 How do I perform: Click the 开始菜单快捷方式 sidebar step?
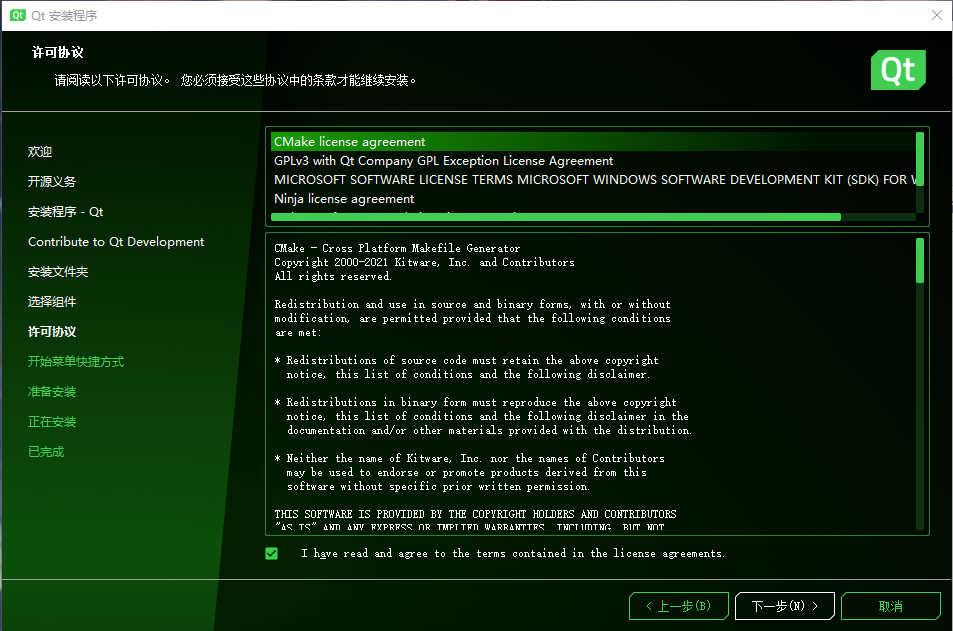click(x=76, y=362)
